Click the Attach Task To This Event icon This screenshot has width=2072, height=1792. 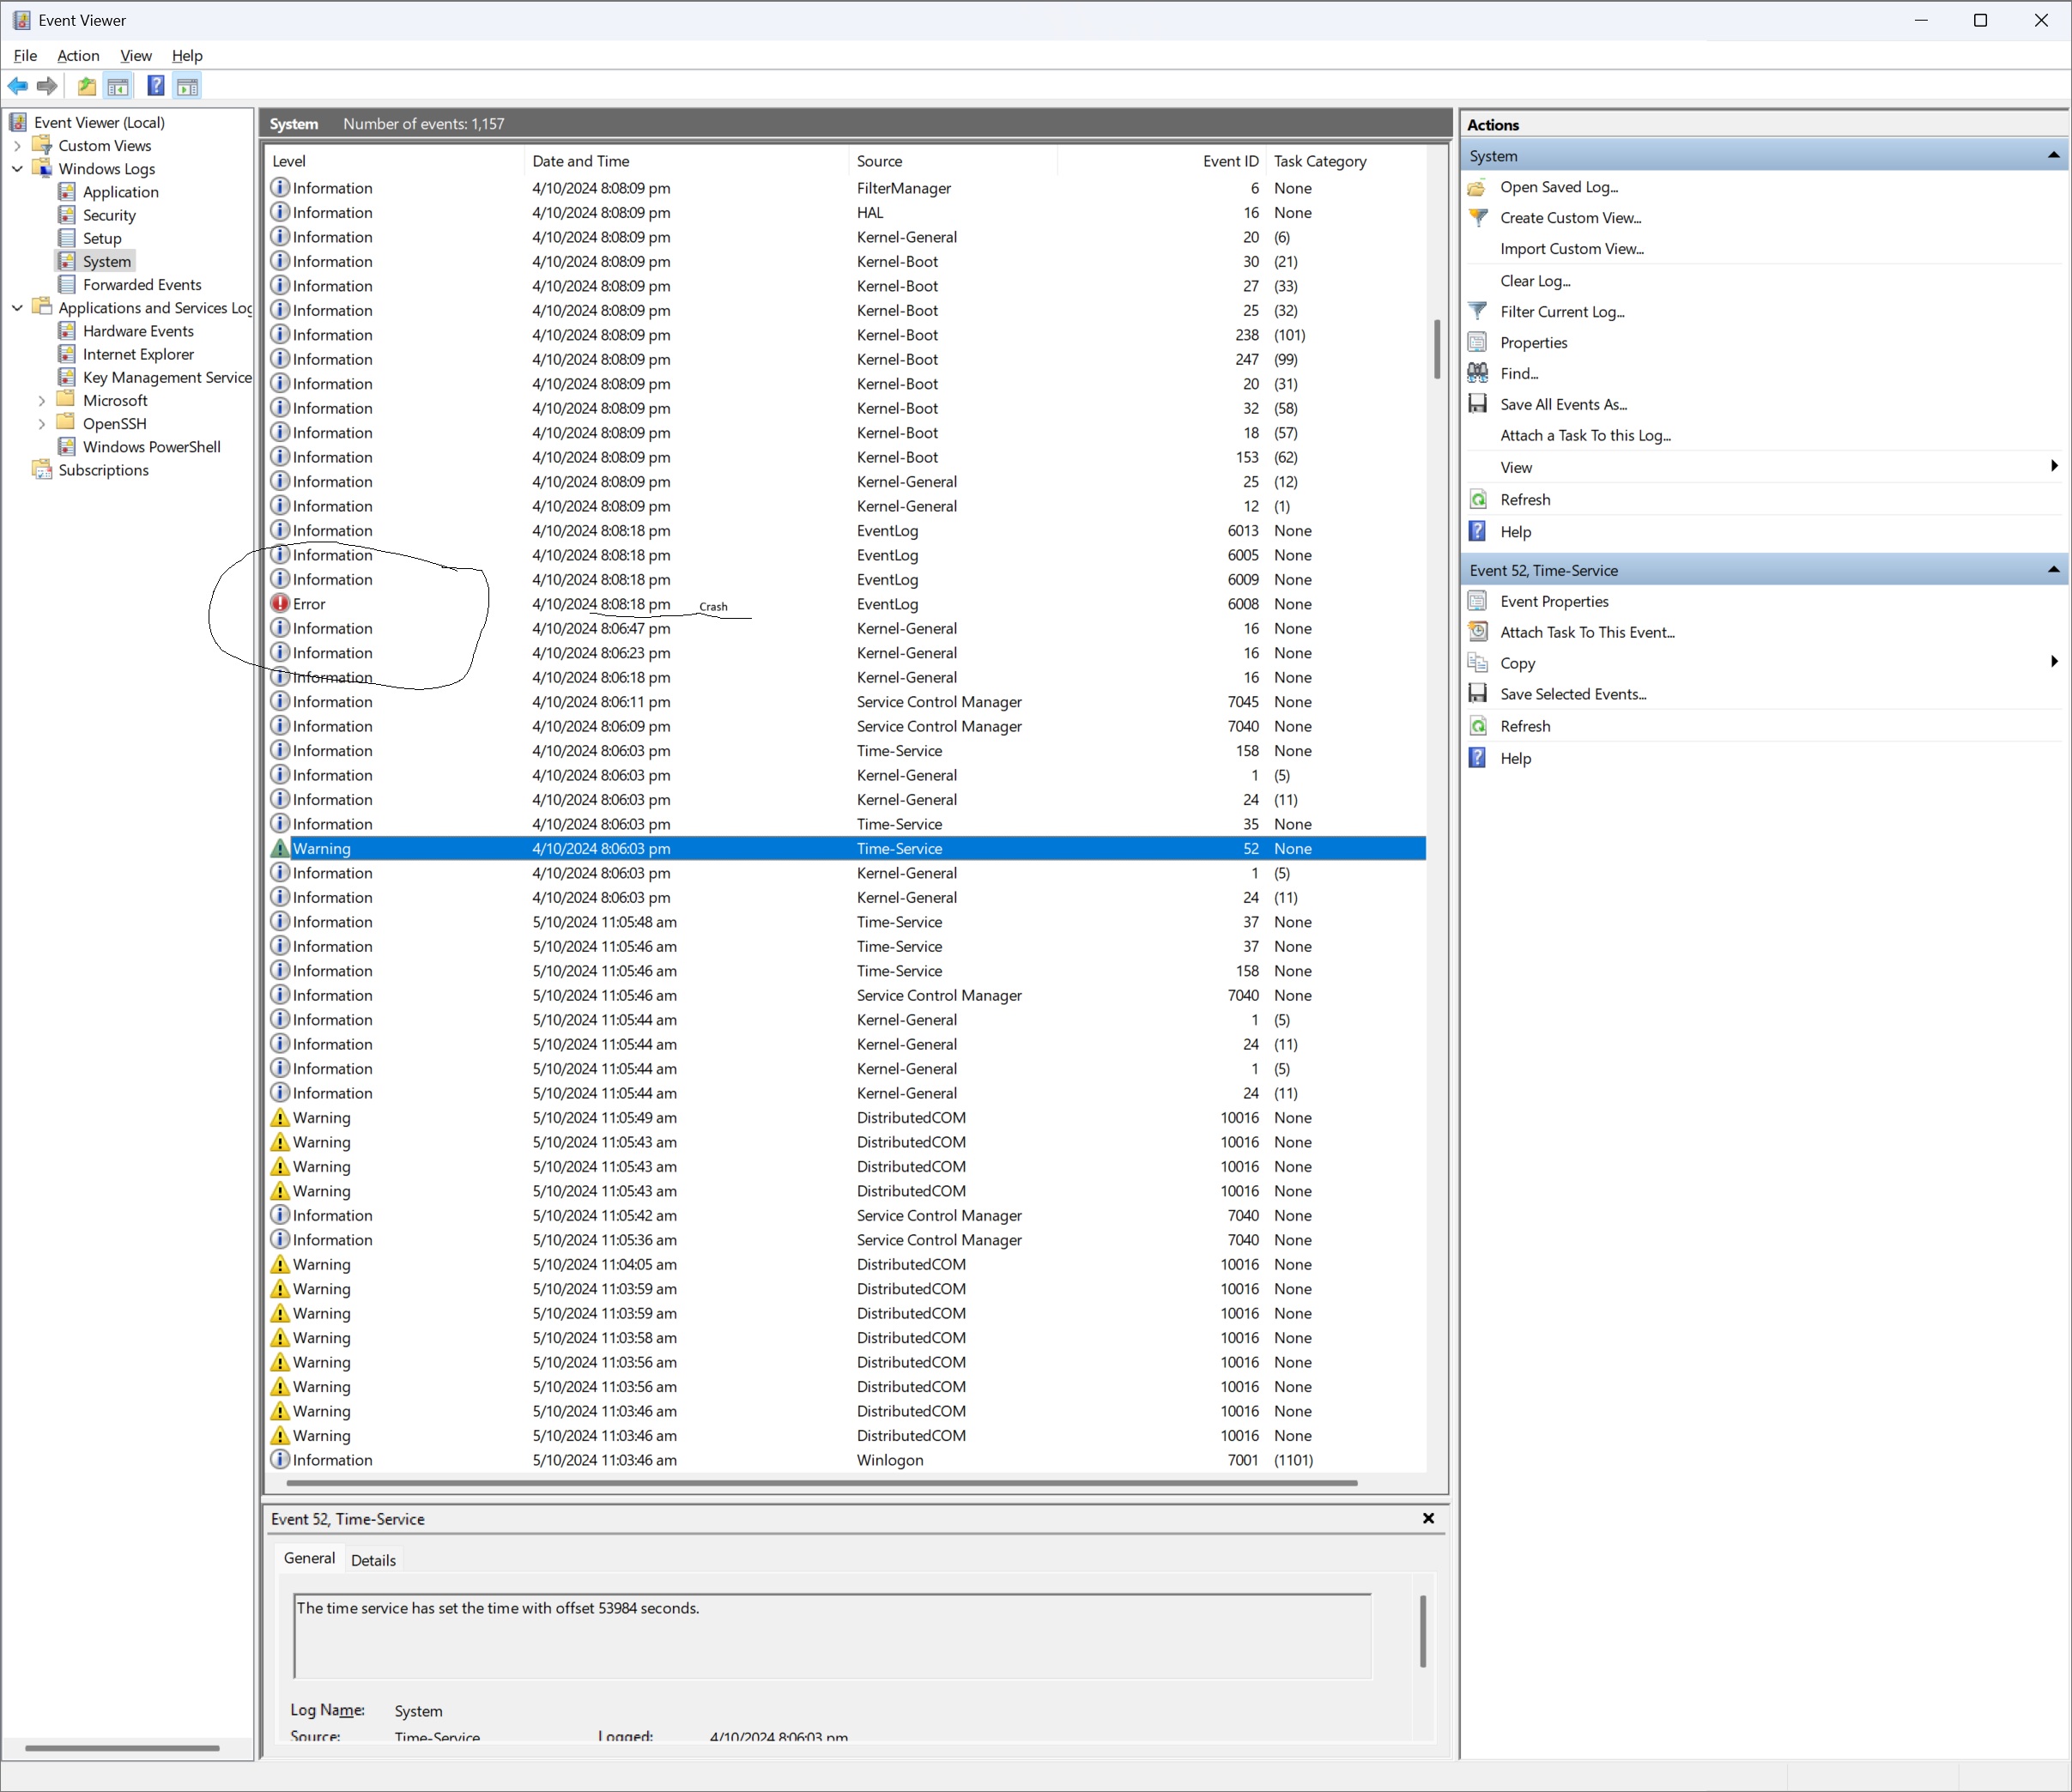1477,633
